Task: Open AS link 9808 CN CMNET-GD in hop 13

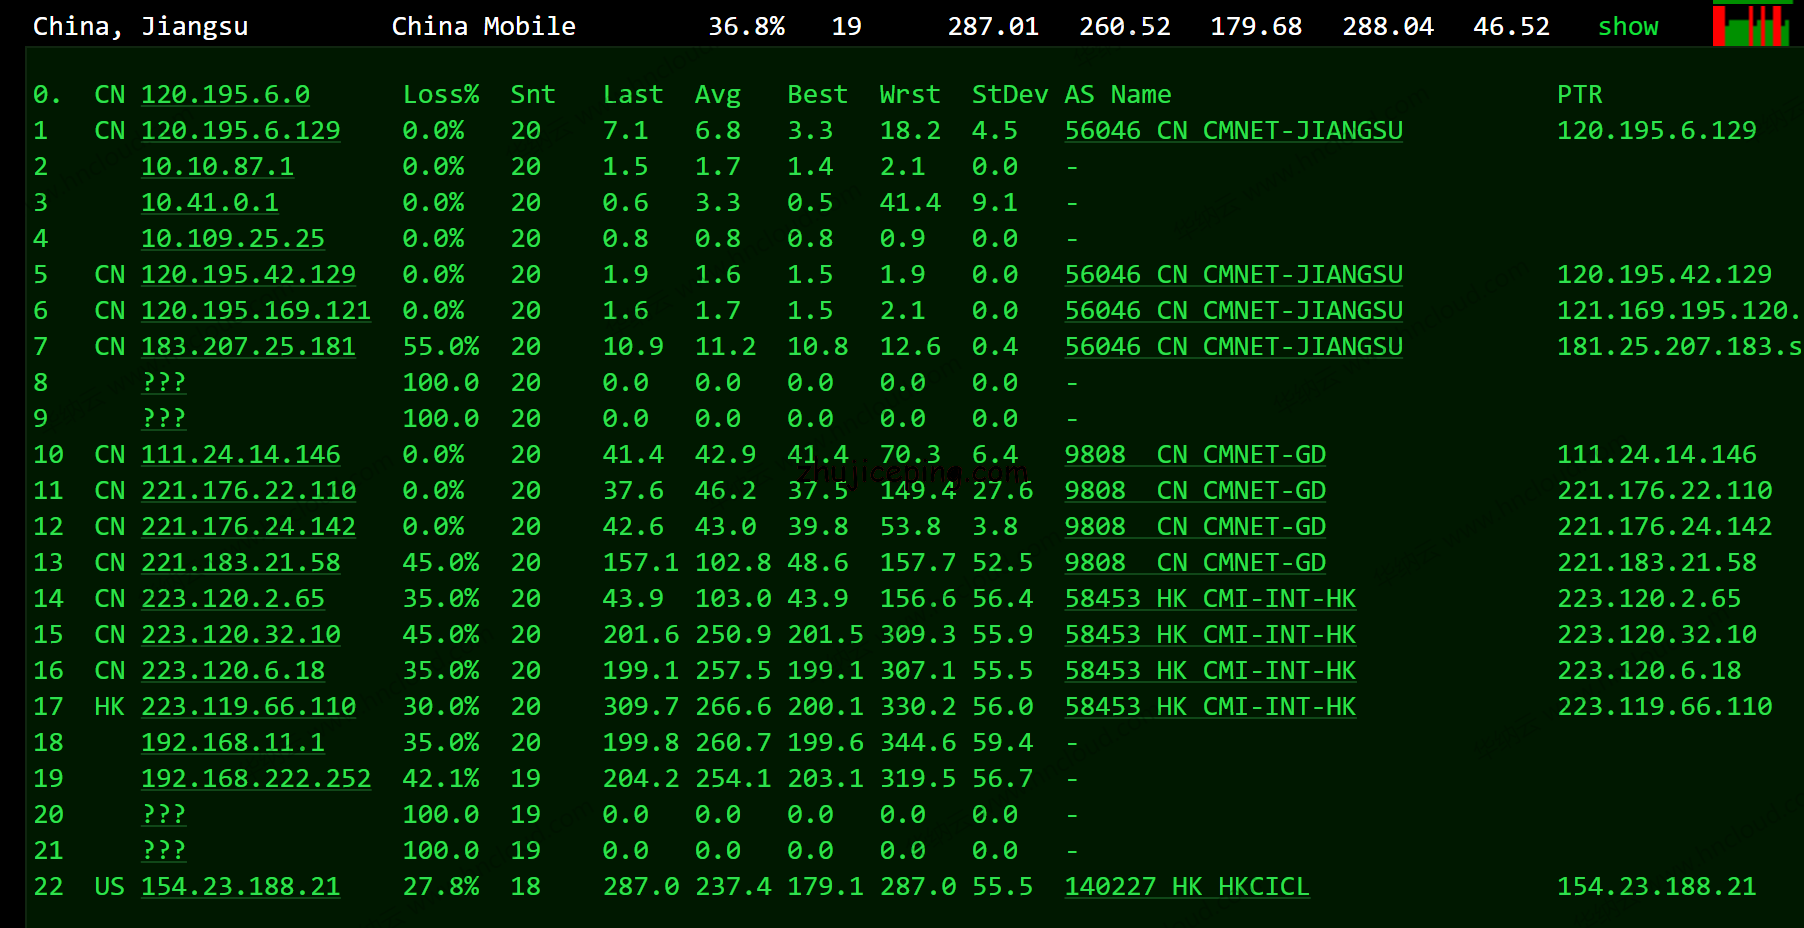Action: pyautogui.click(x=1195, y=563)
